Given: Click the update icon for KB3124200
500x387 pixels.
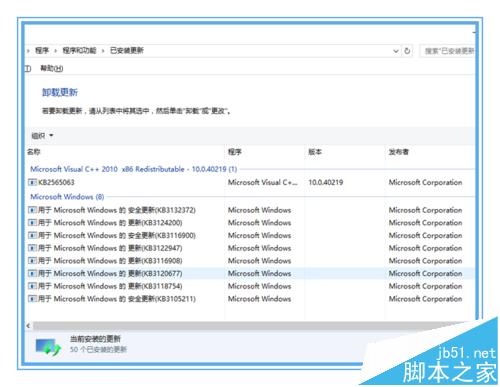Looking at the screenshot, I should (32, 223).
